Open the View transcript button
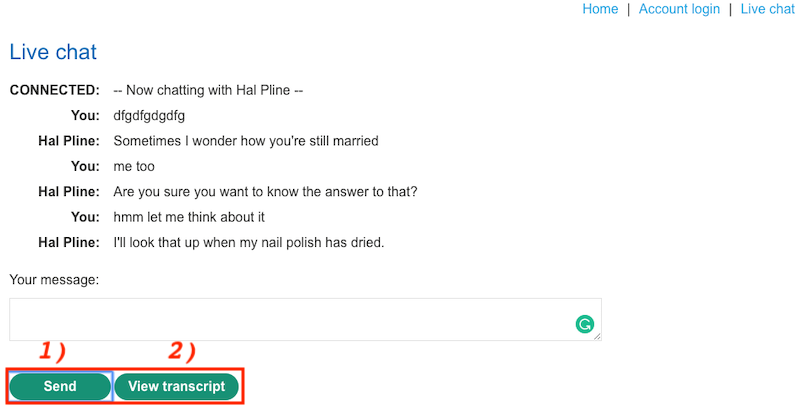800x413 pixels. [177, 386]
